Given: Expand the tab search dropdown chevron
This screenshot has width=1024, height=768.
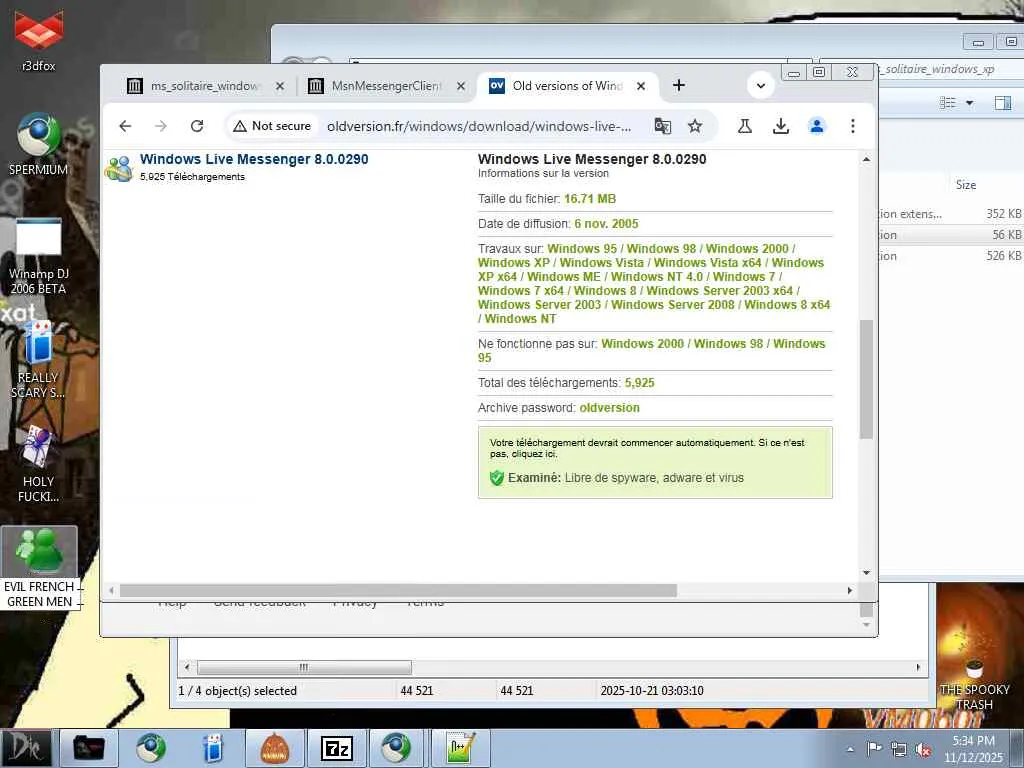Looking at the screenshot, I should [x=761, y=86].
